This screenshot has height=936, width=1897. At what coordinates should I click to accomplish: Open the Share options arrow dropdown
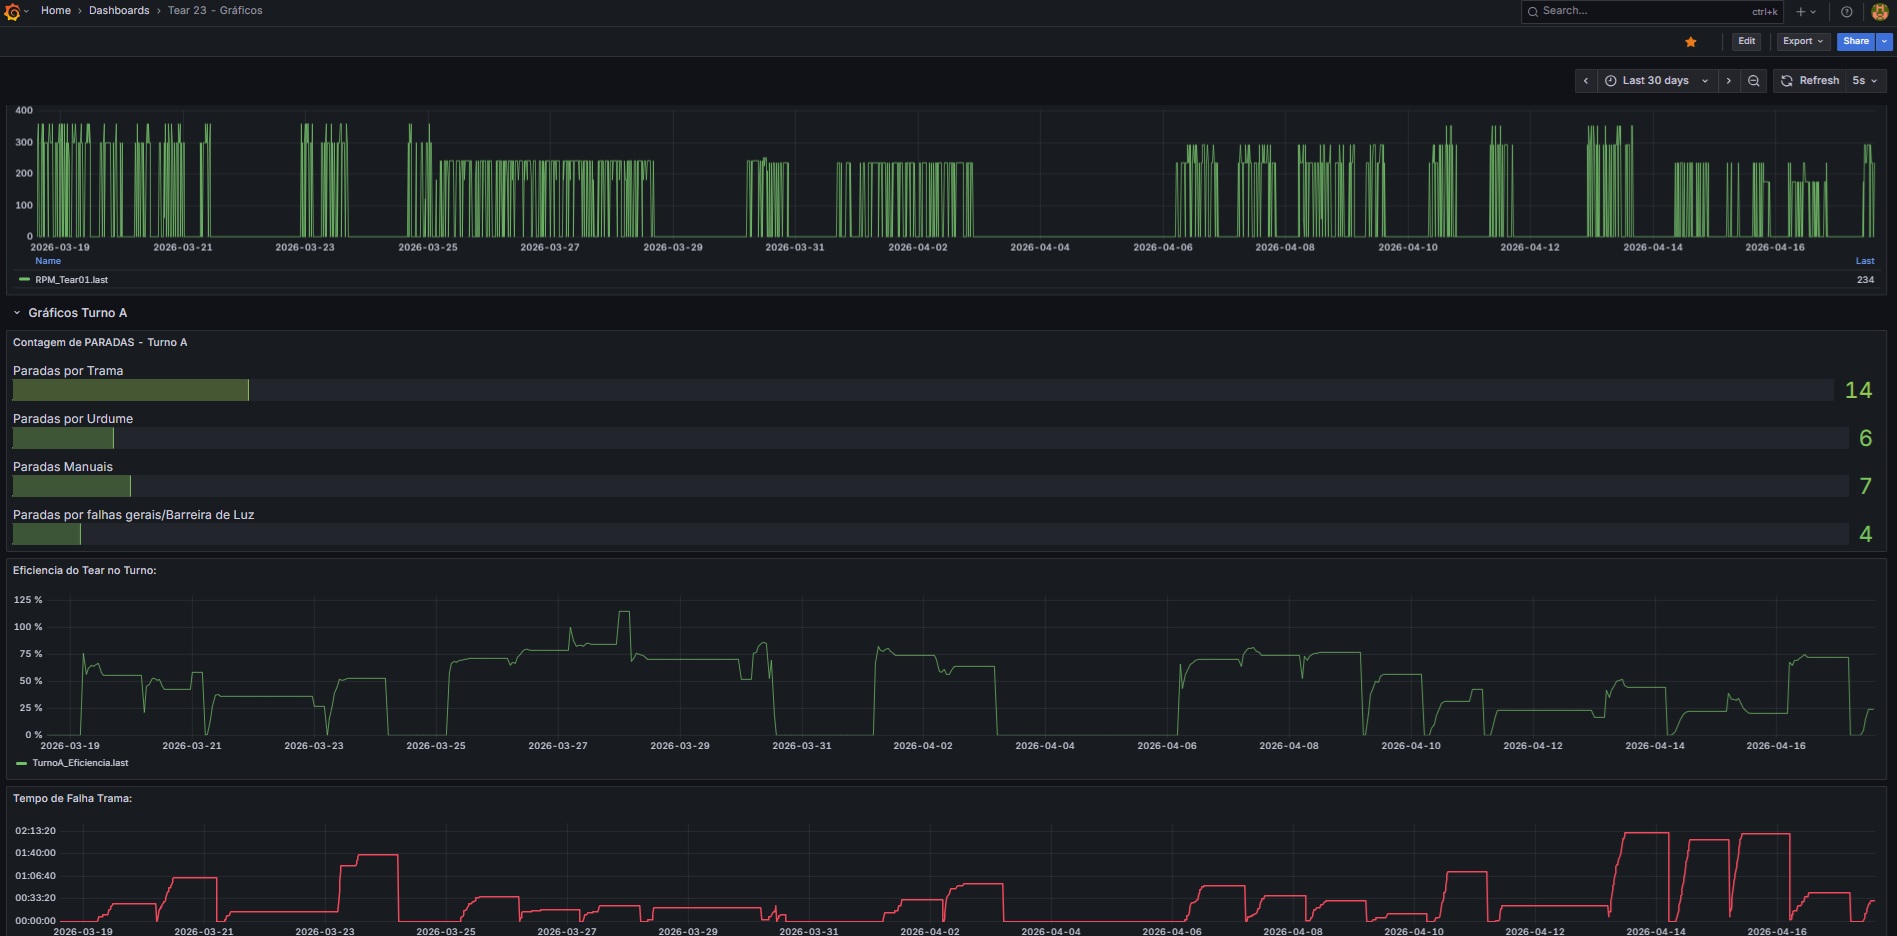(x=1885, y=42)
